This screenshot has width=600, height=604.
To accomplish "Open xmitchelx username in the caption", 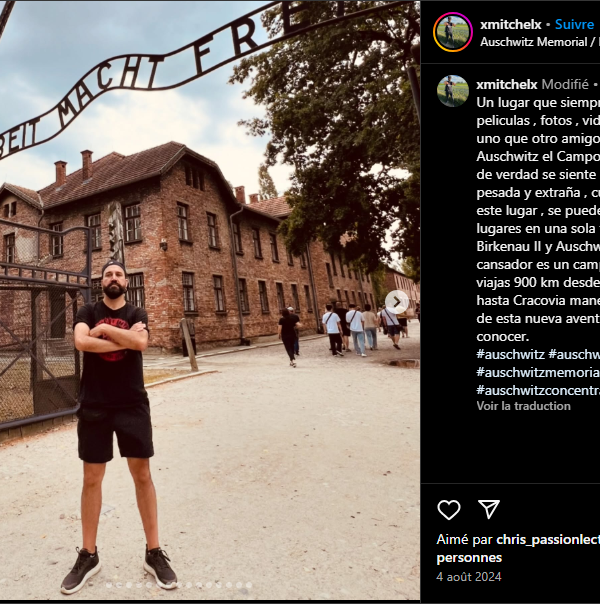I will (x=506, y=84).
